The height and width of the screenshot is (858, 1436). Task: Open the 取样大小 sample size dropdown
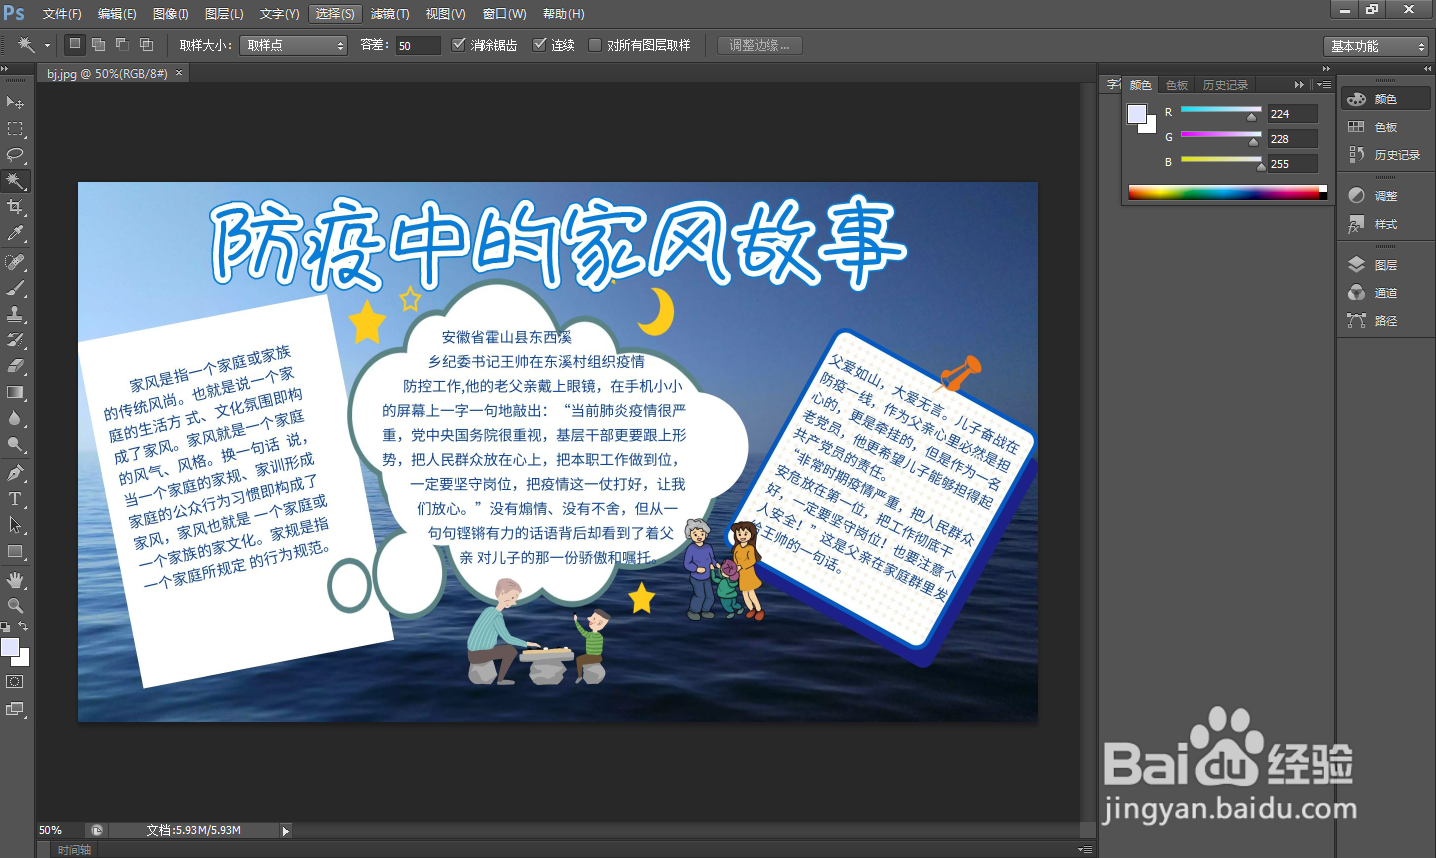[x=293, y=44]
